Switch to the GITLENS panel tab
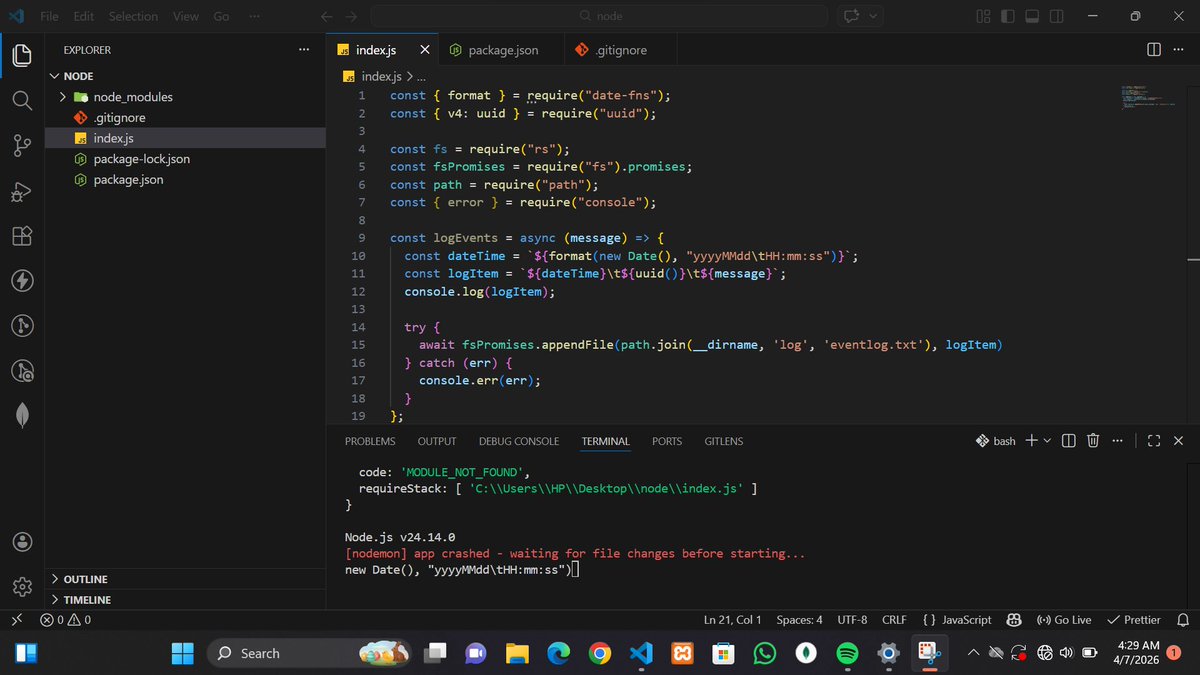Screen dimensions: 1200x675 pos(724,441)
